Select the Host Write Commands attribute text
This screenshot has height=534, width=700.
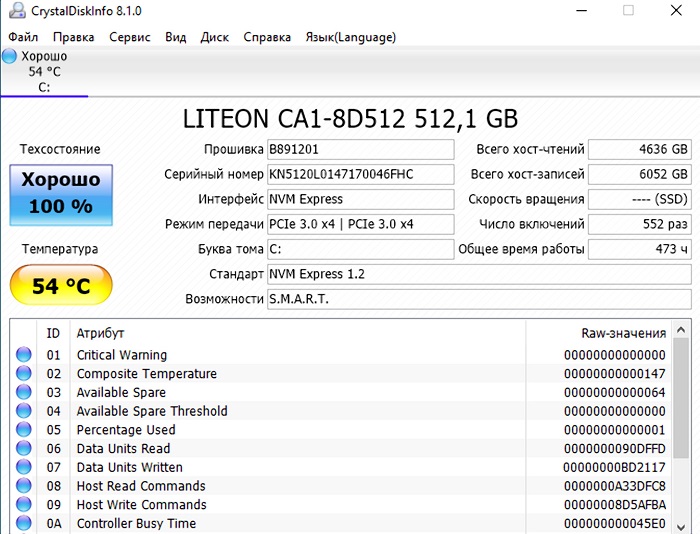[142, 505]
